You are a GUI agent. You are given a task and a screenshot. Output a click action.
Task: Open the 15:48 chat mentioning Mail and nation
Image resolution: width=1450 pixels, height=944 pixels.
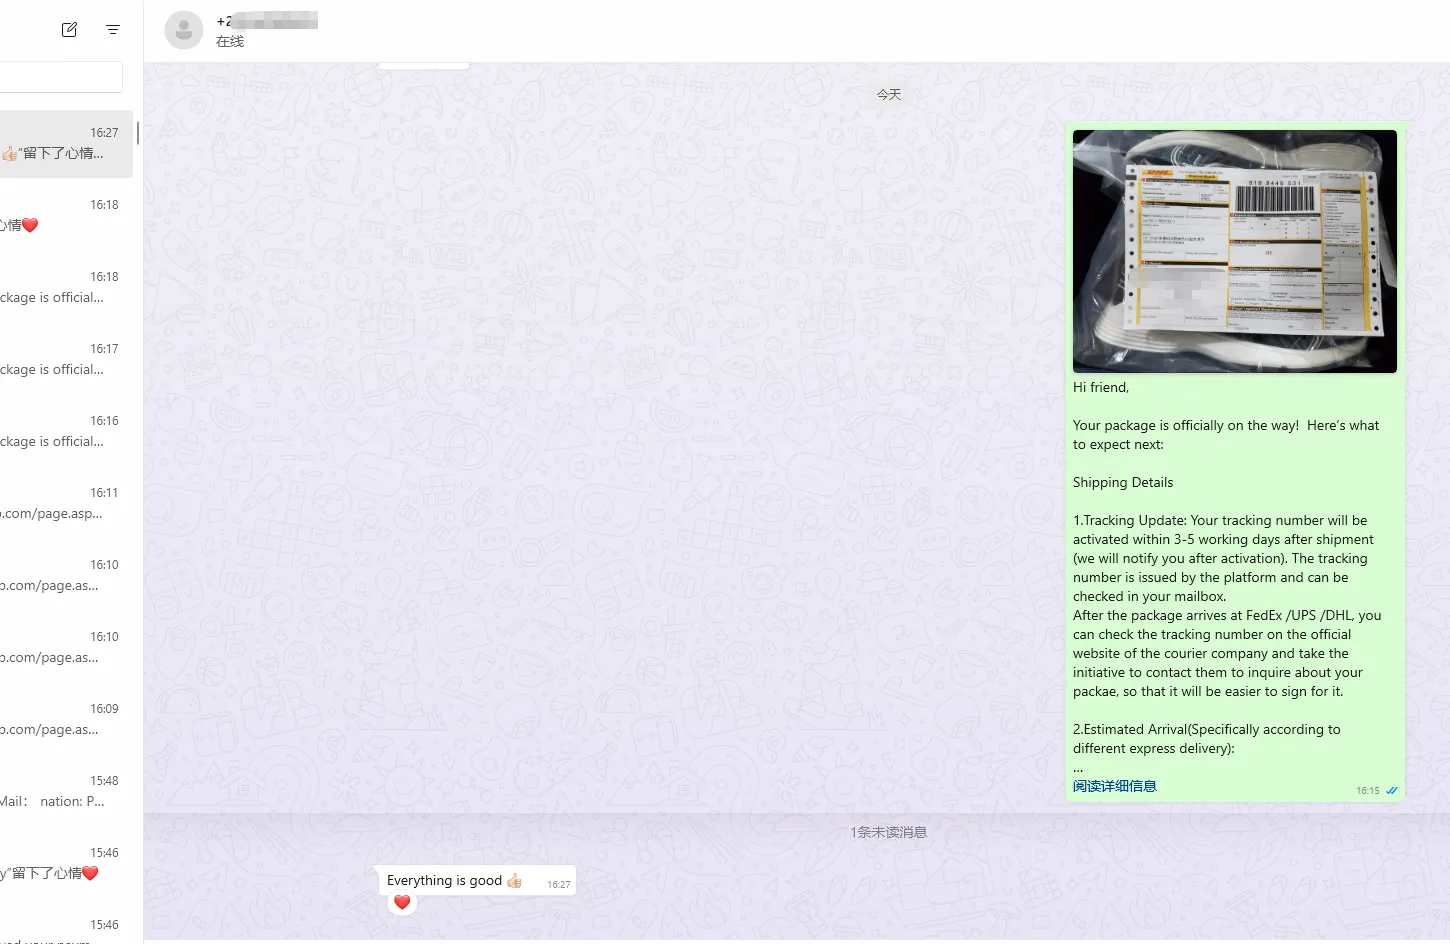click(66, 792)
